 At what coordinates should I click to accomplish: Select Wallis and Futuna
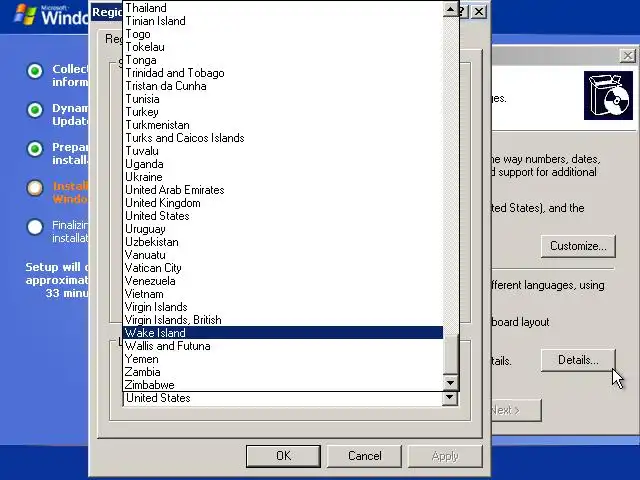(282, 346)
